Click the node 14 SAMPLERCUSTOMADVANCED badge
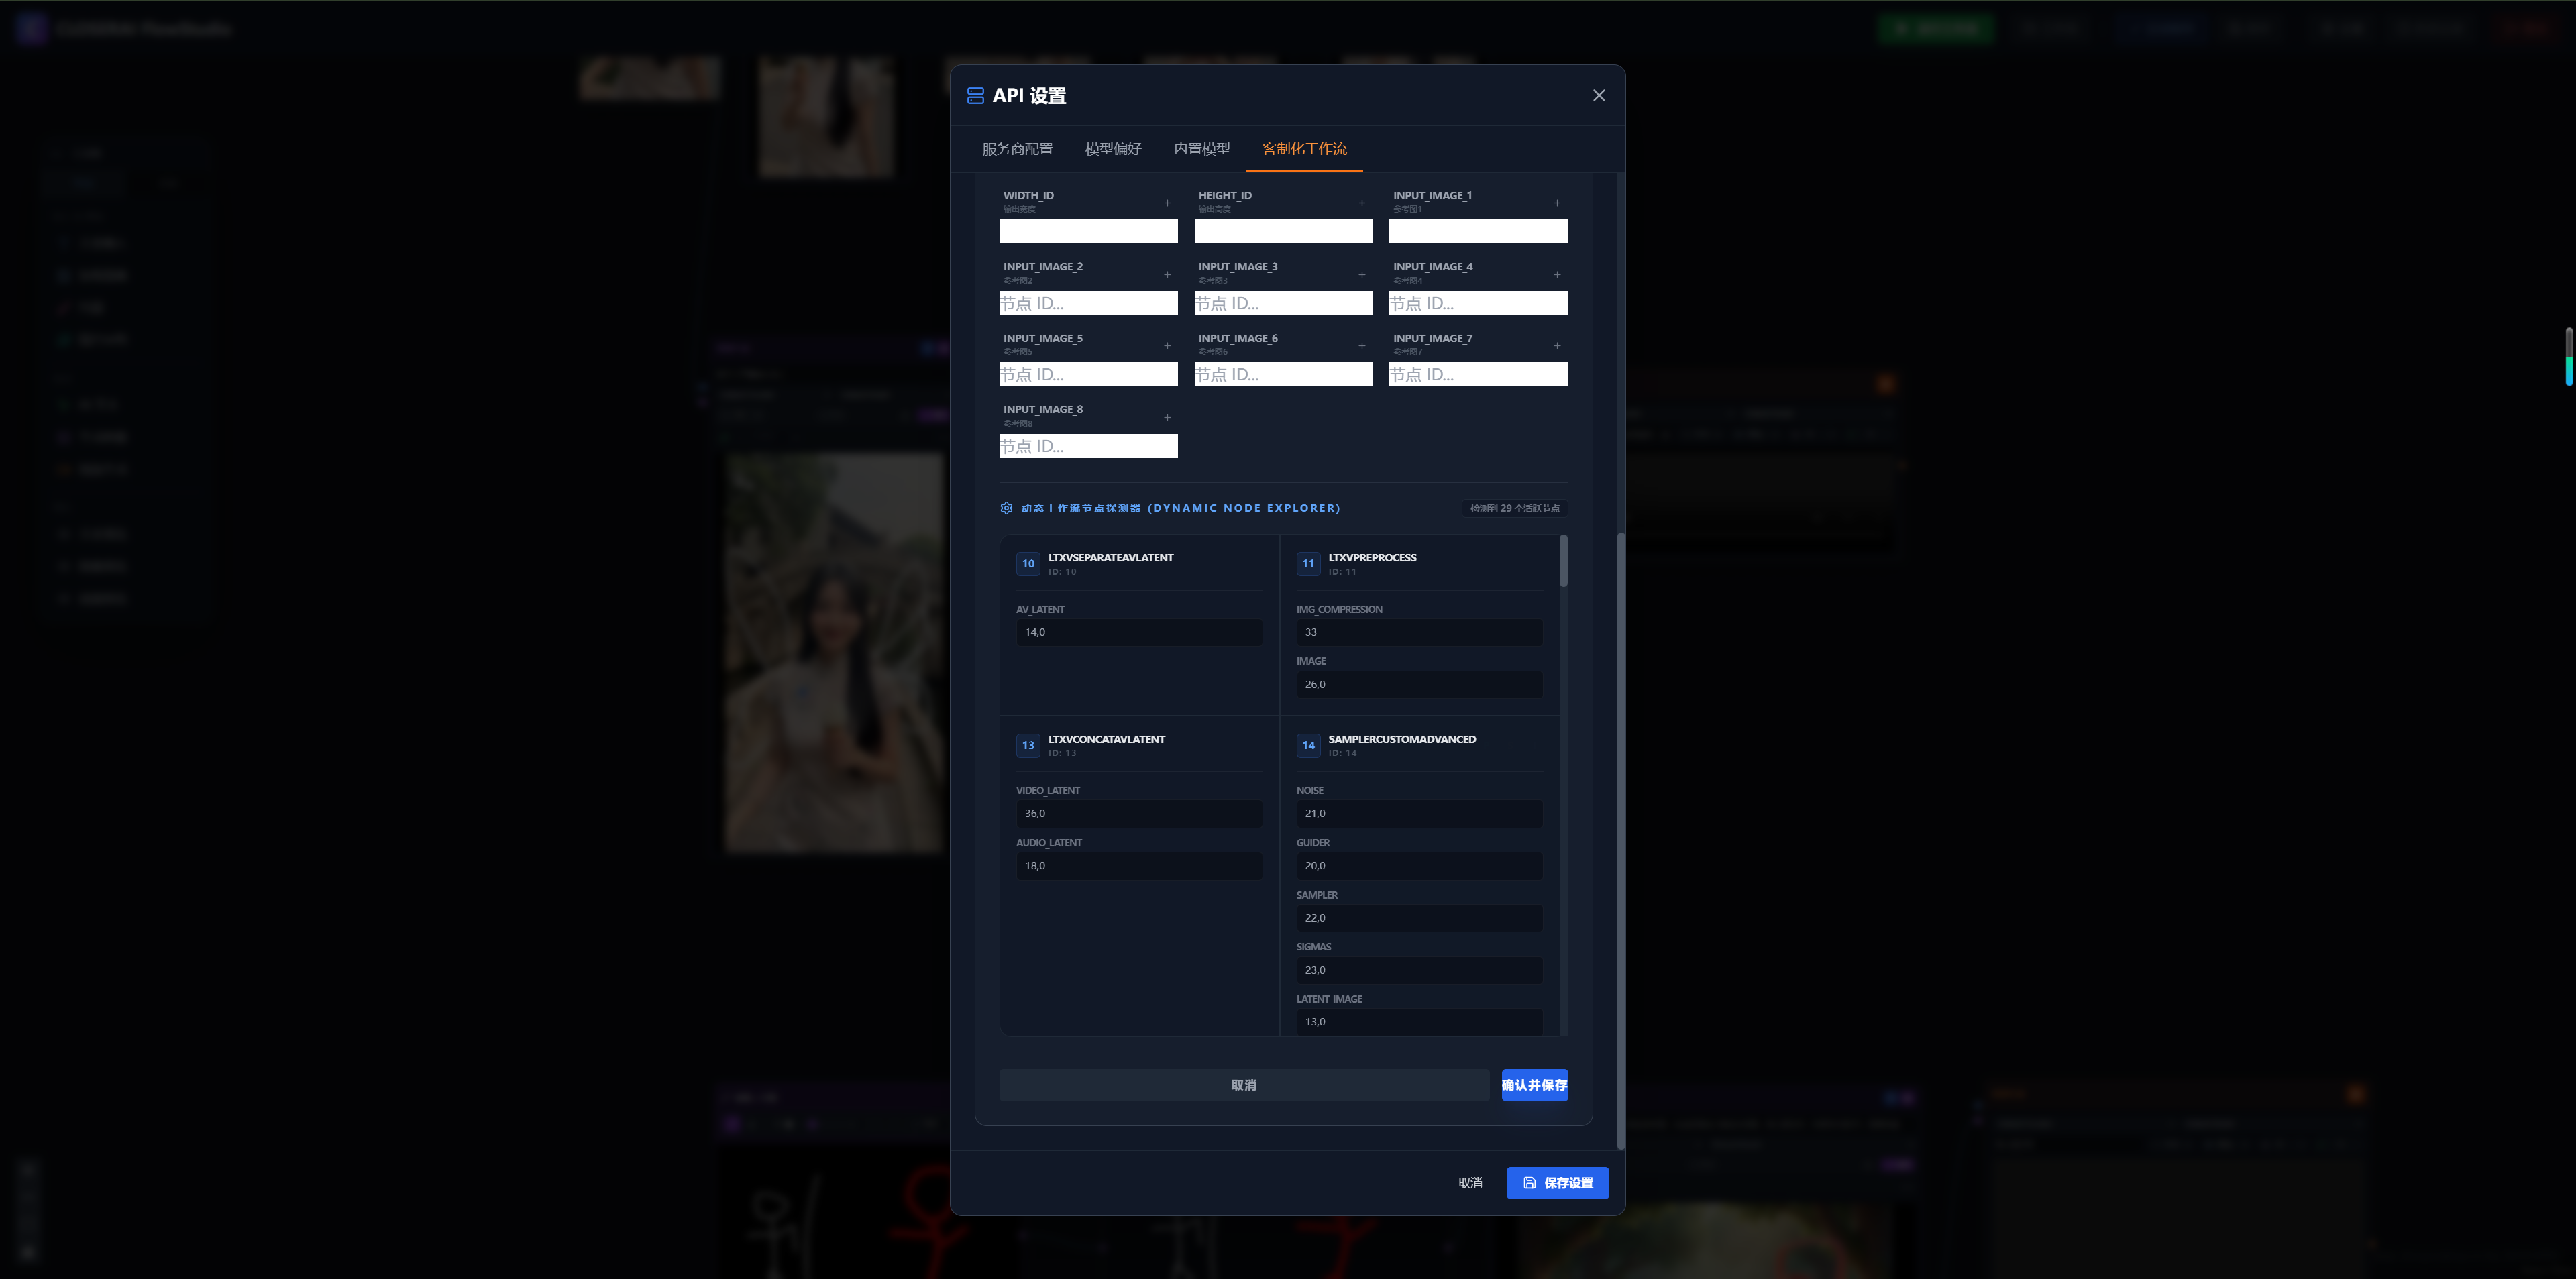The image size is (2576, 1279). tap(1308, 745)
